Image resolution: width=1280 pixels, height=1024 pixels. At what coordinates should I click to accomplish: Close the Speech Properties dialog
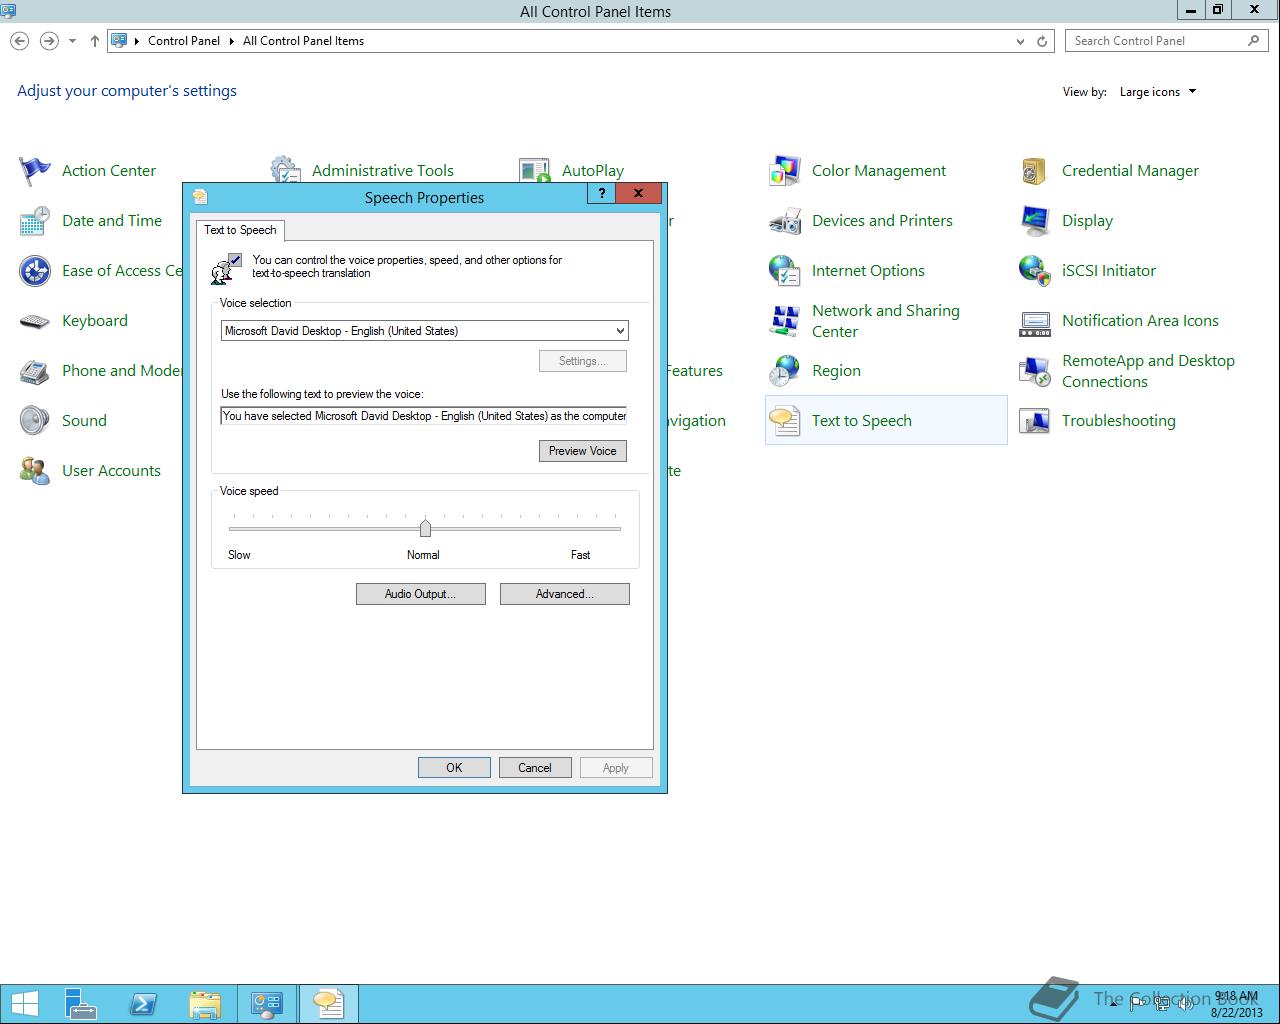[x=638, y=193]
